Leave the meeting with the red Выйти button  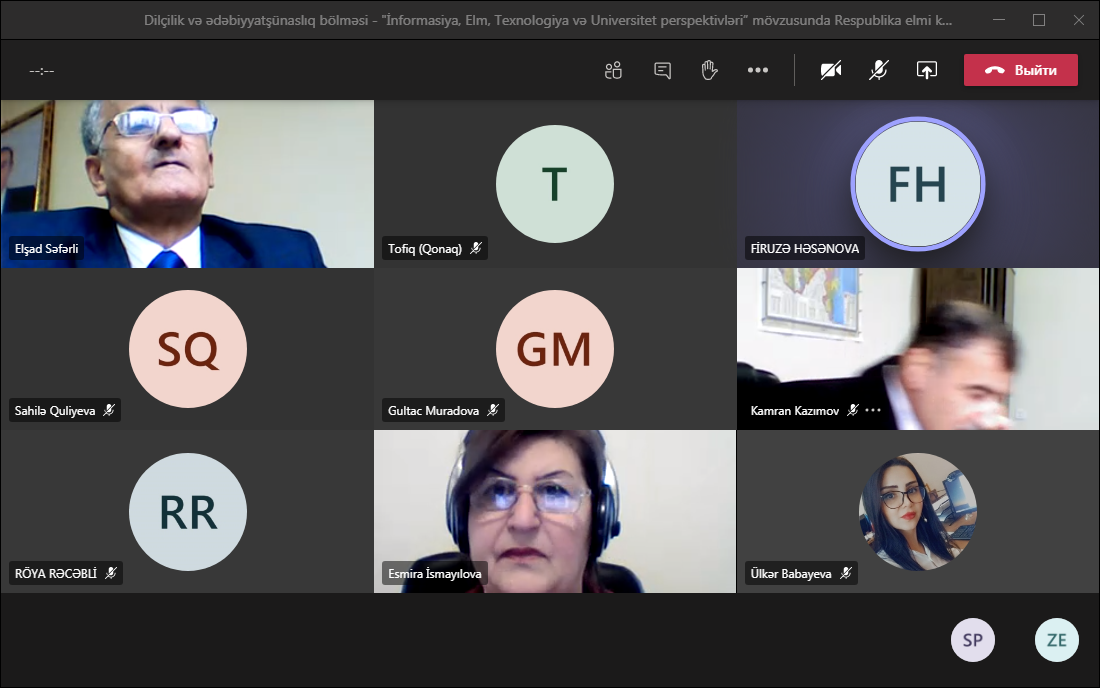tap(1021, 70)
